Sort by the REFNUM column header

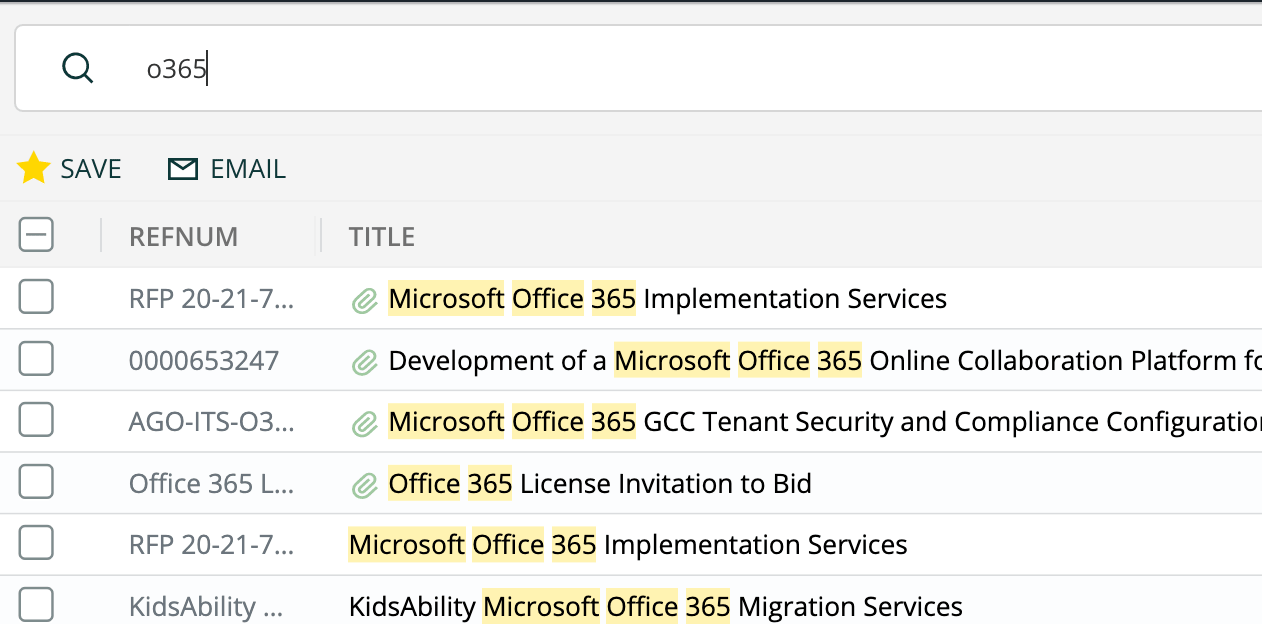[183, 236]
